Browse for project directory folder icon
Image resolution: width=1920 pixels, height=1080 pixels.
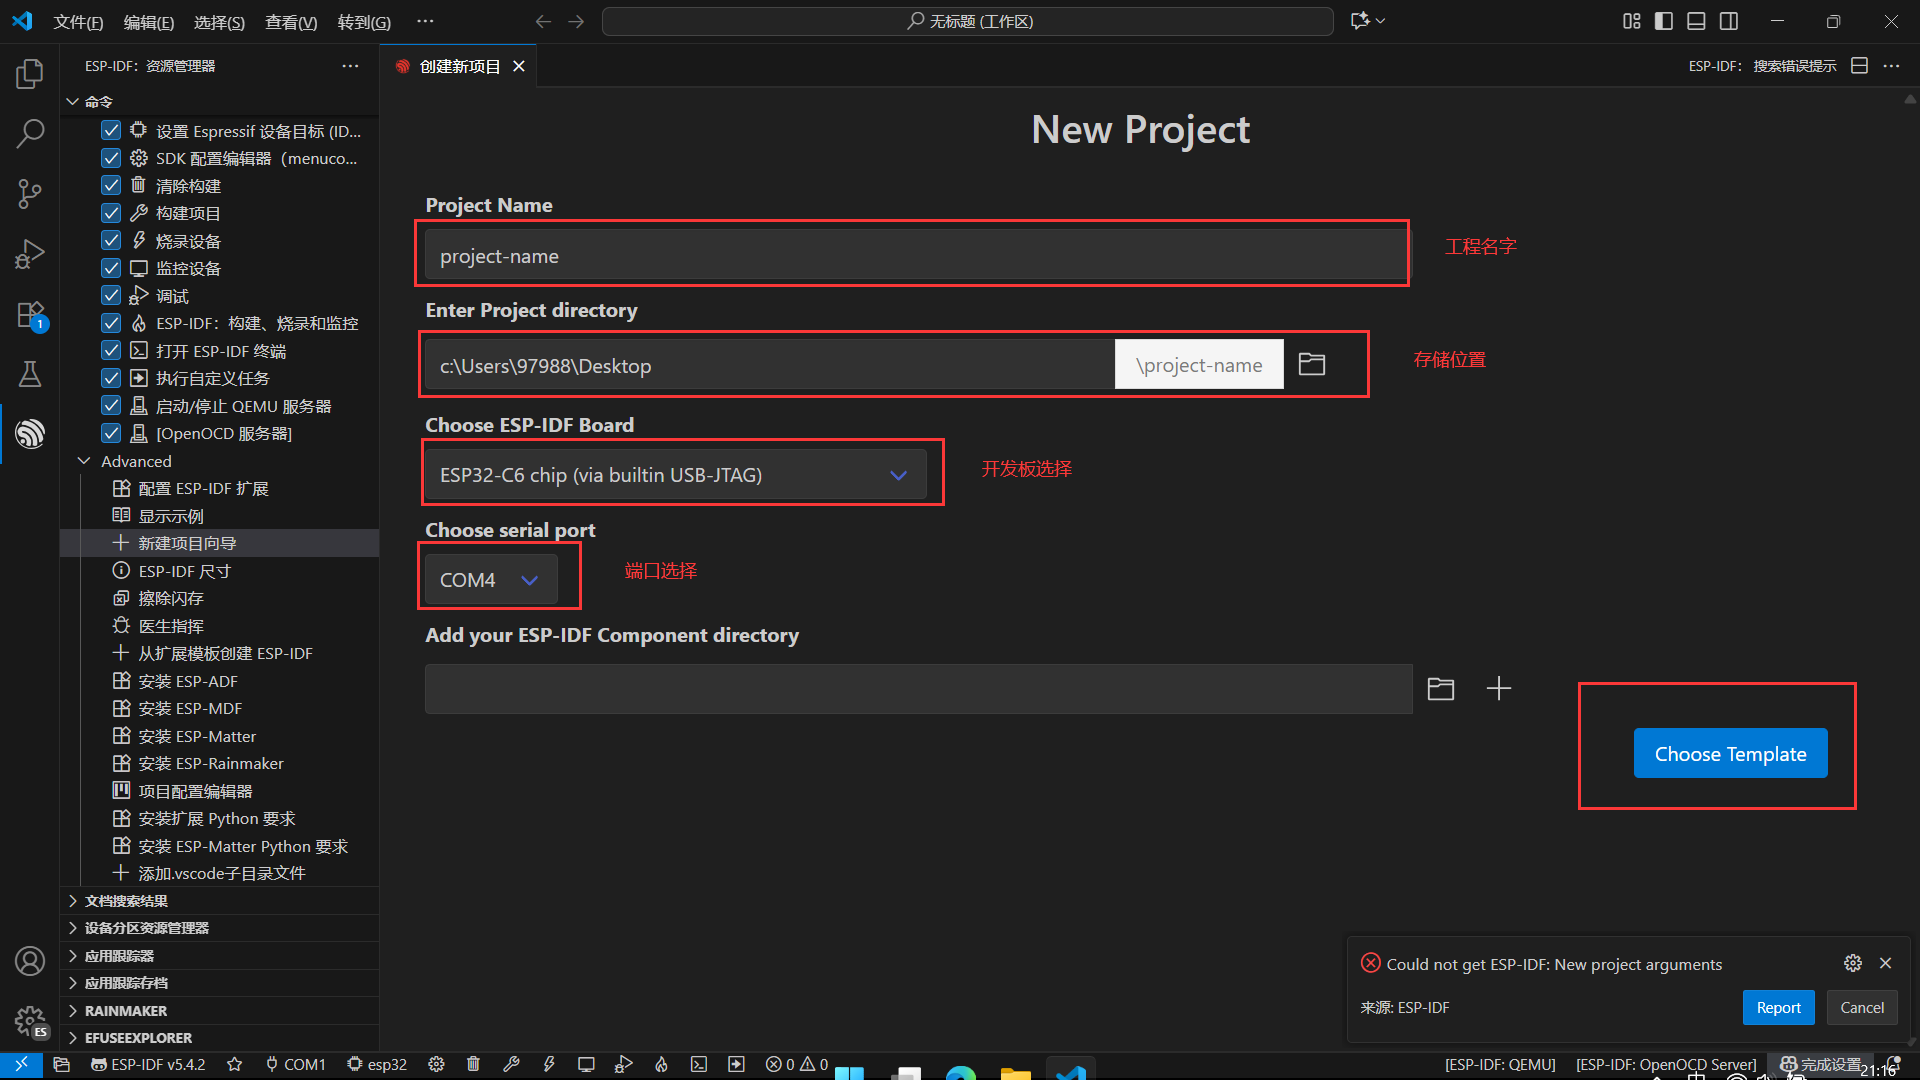1312,364
